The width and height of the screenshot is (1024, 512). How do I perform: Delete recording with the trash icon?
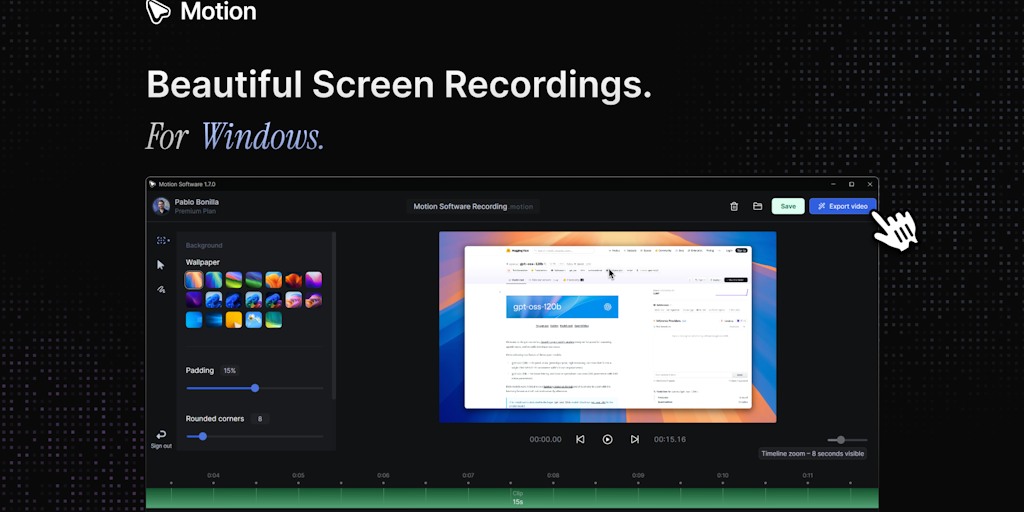(x=734, y=206)
